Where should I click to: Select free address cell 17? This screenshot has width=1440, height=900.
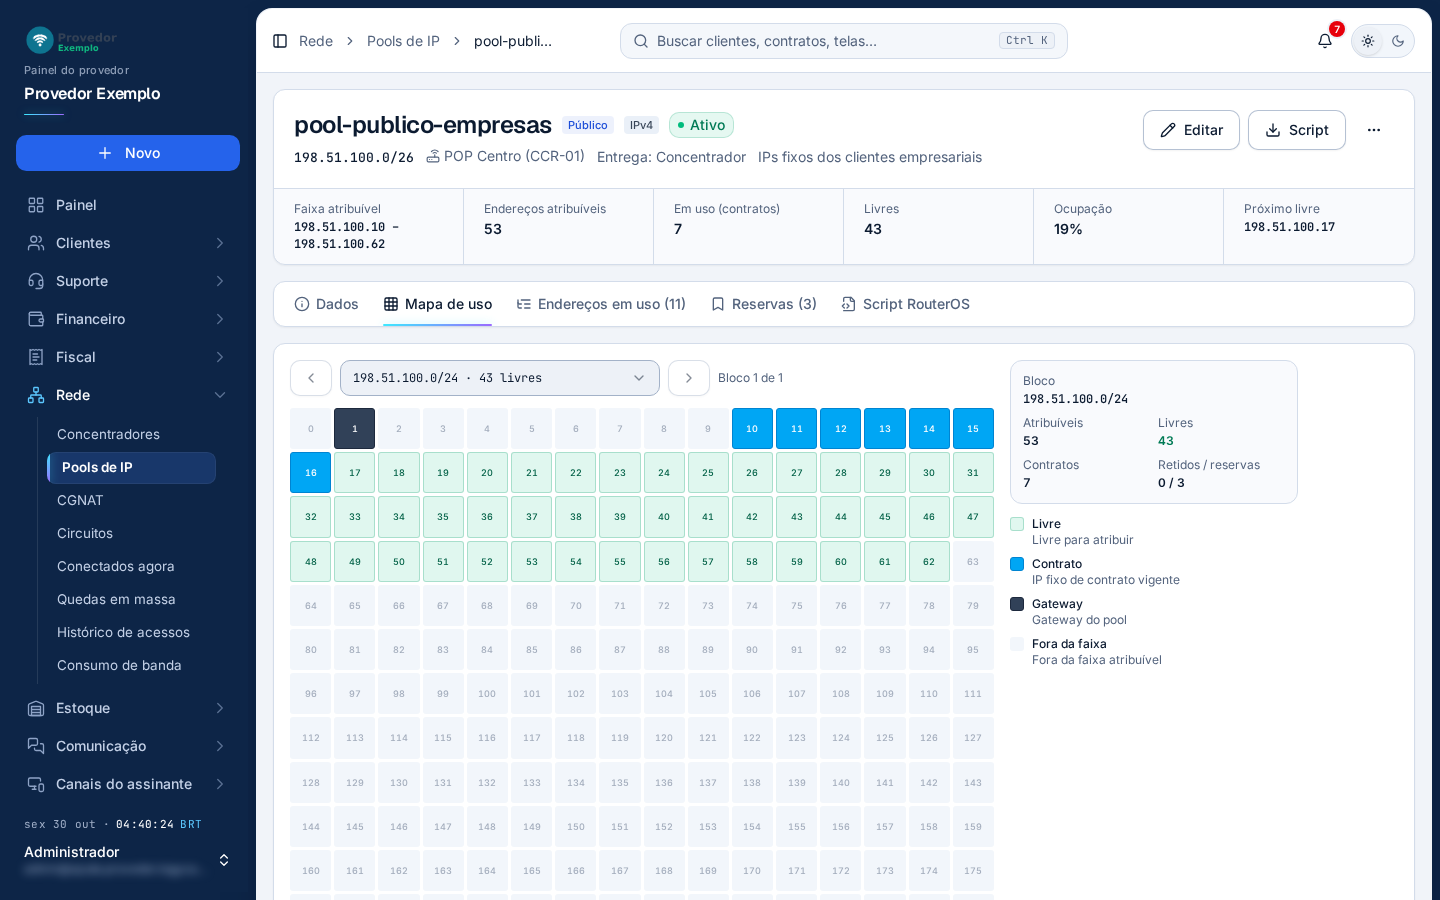click(355, 473)
